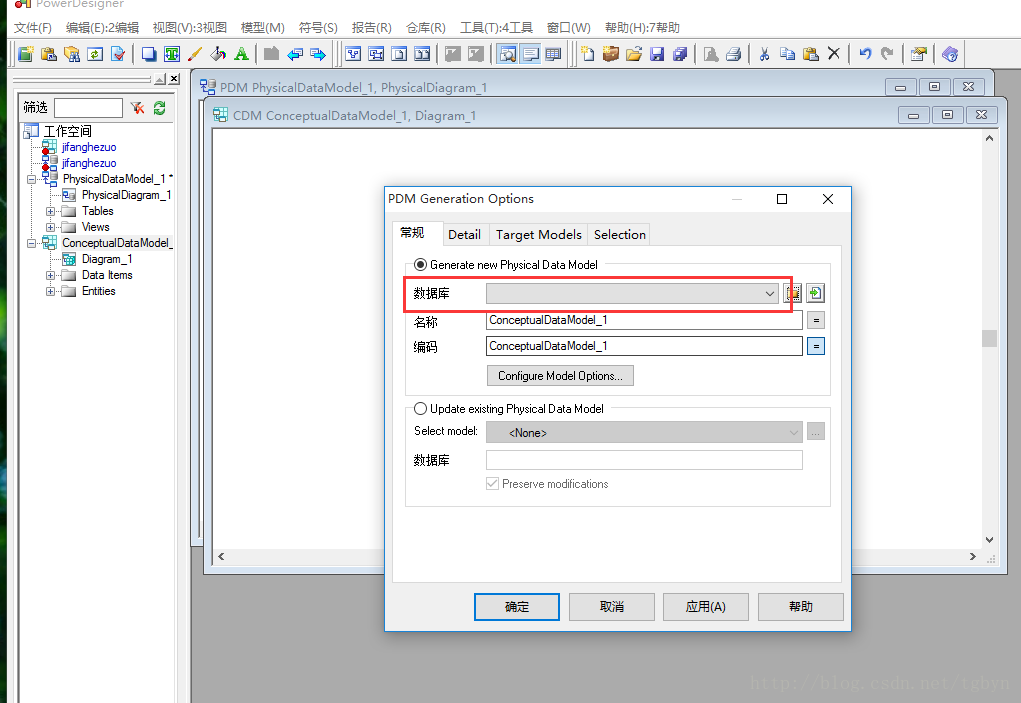1021x703 pixels.
Task: Click the CDM window horizontal scrollbar left arrow
Action: [x=221, y=557]
